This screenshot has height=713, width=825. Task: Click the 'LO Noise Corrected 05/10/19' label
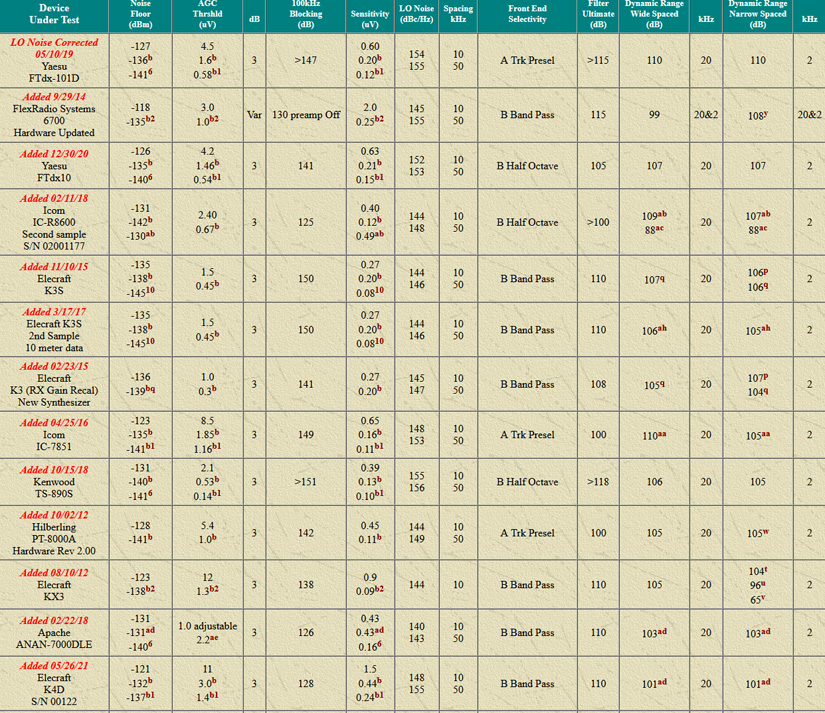coord(54,48)
